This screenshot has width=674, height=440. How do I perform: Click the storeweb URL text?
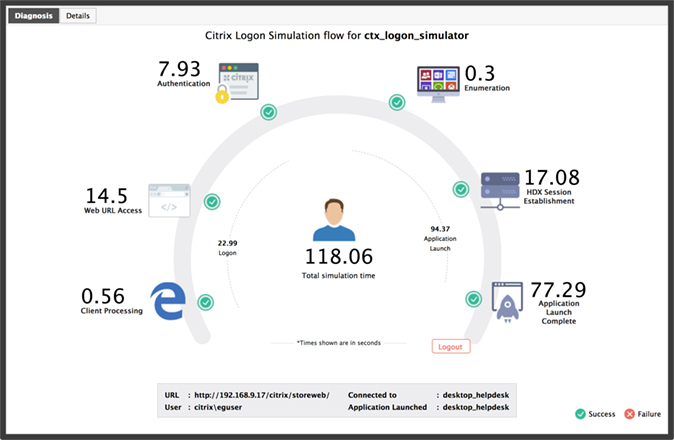pyautogui.click(x=262, y=395)
